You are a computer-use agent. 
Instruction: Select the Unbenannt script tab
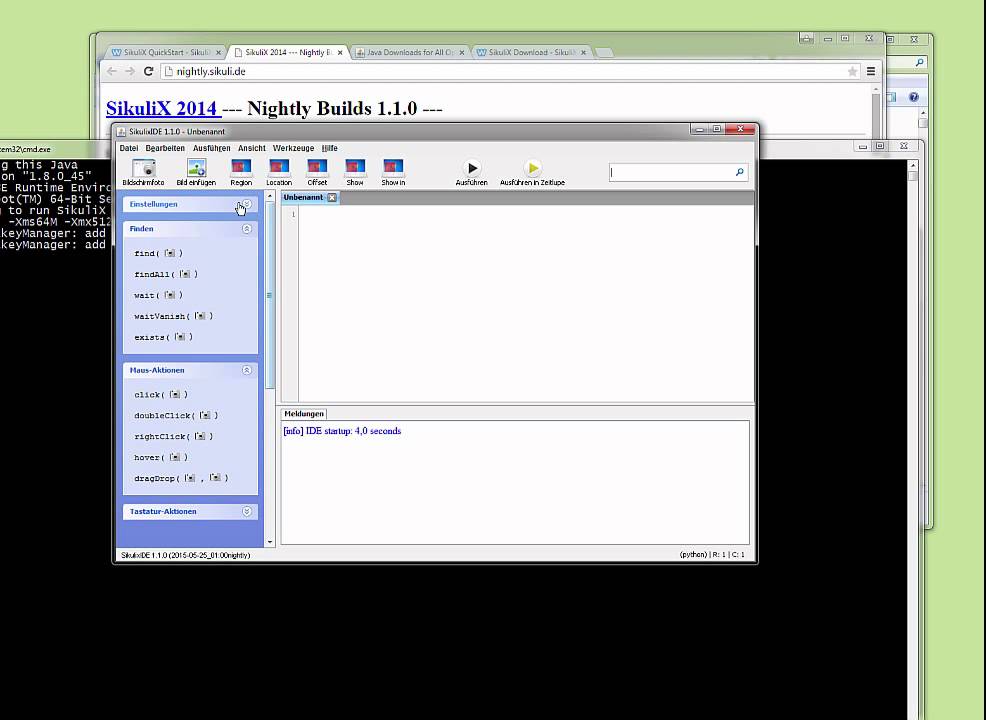click(x=303, y=197)
